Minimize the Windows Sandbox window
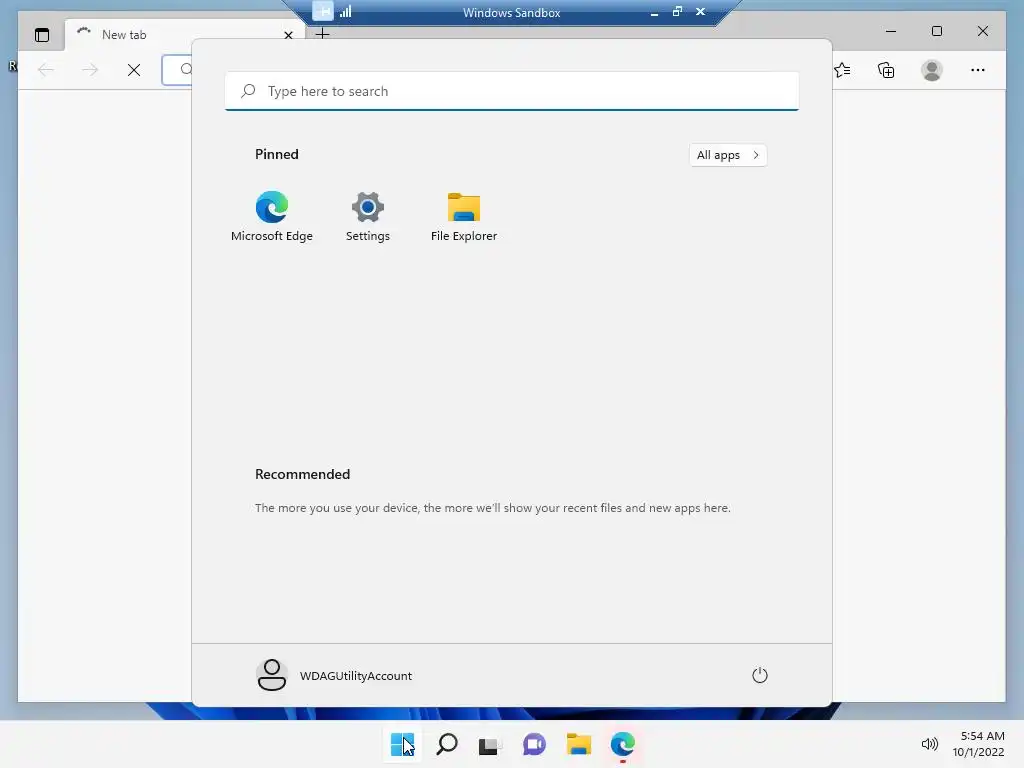This screenshot has width=1024, height=768. coord(654,12)
